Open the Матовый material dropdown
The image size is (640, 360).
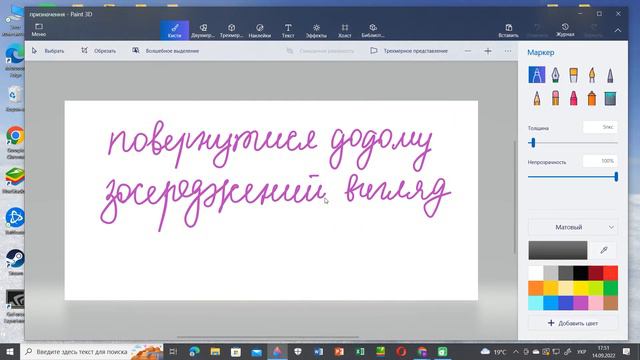coord(573,227)
